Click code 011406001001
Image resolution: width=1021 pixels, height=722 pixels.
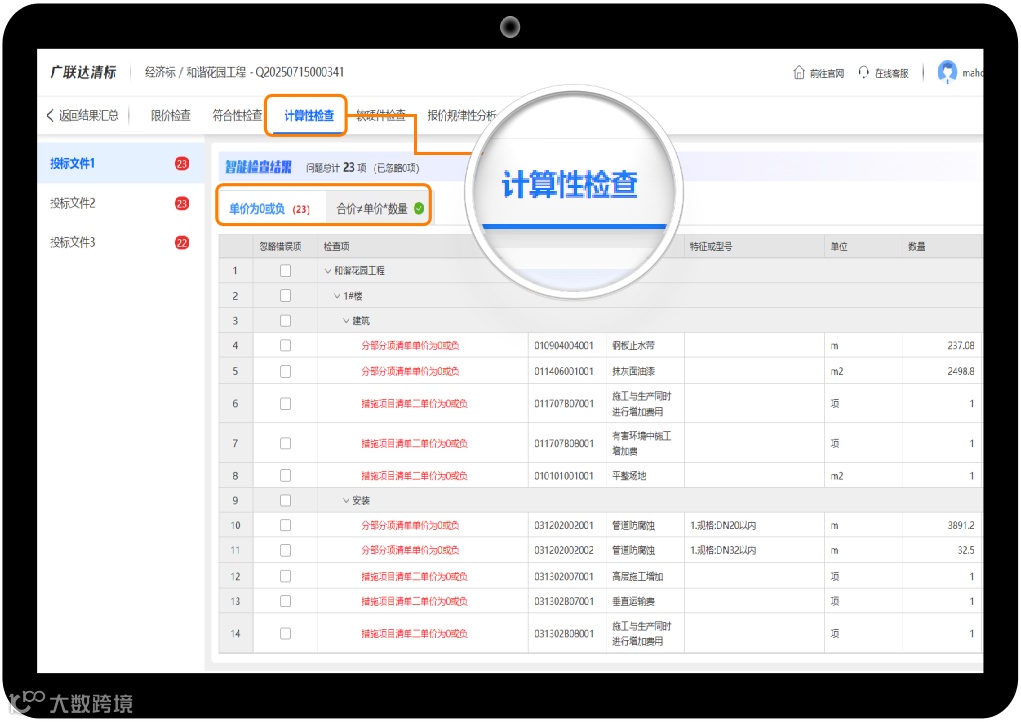[564, 371]
